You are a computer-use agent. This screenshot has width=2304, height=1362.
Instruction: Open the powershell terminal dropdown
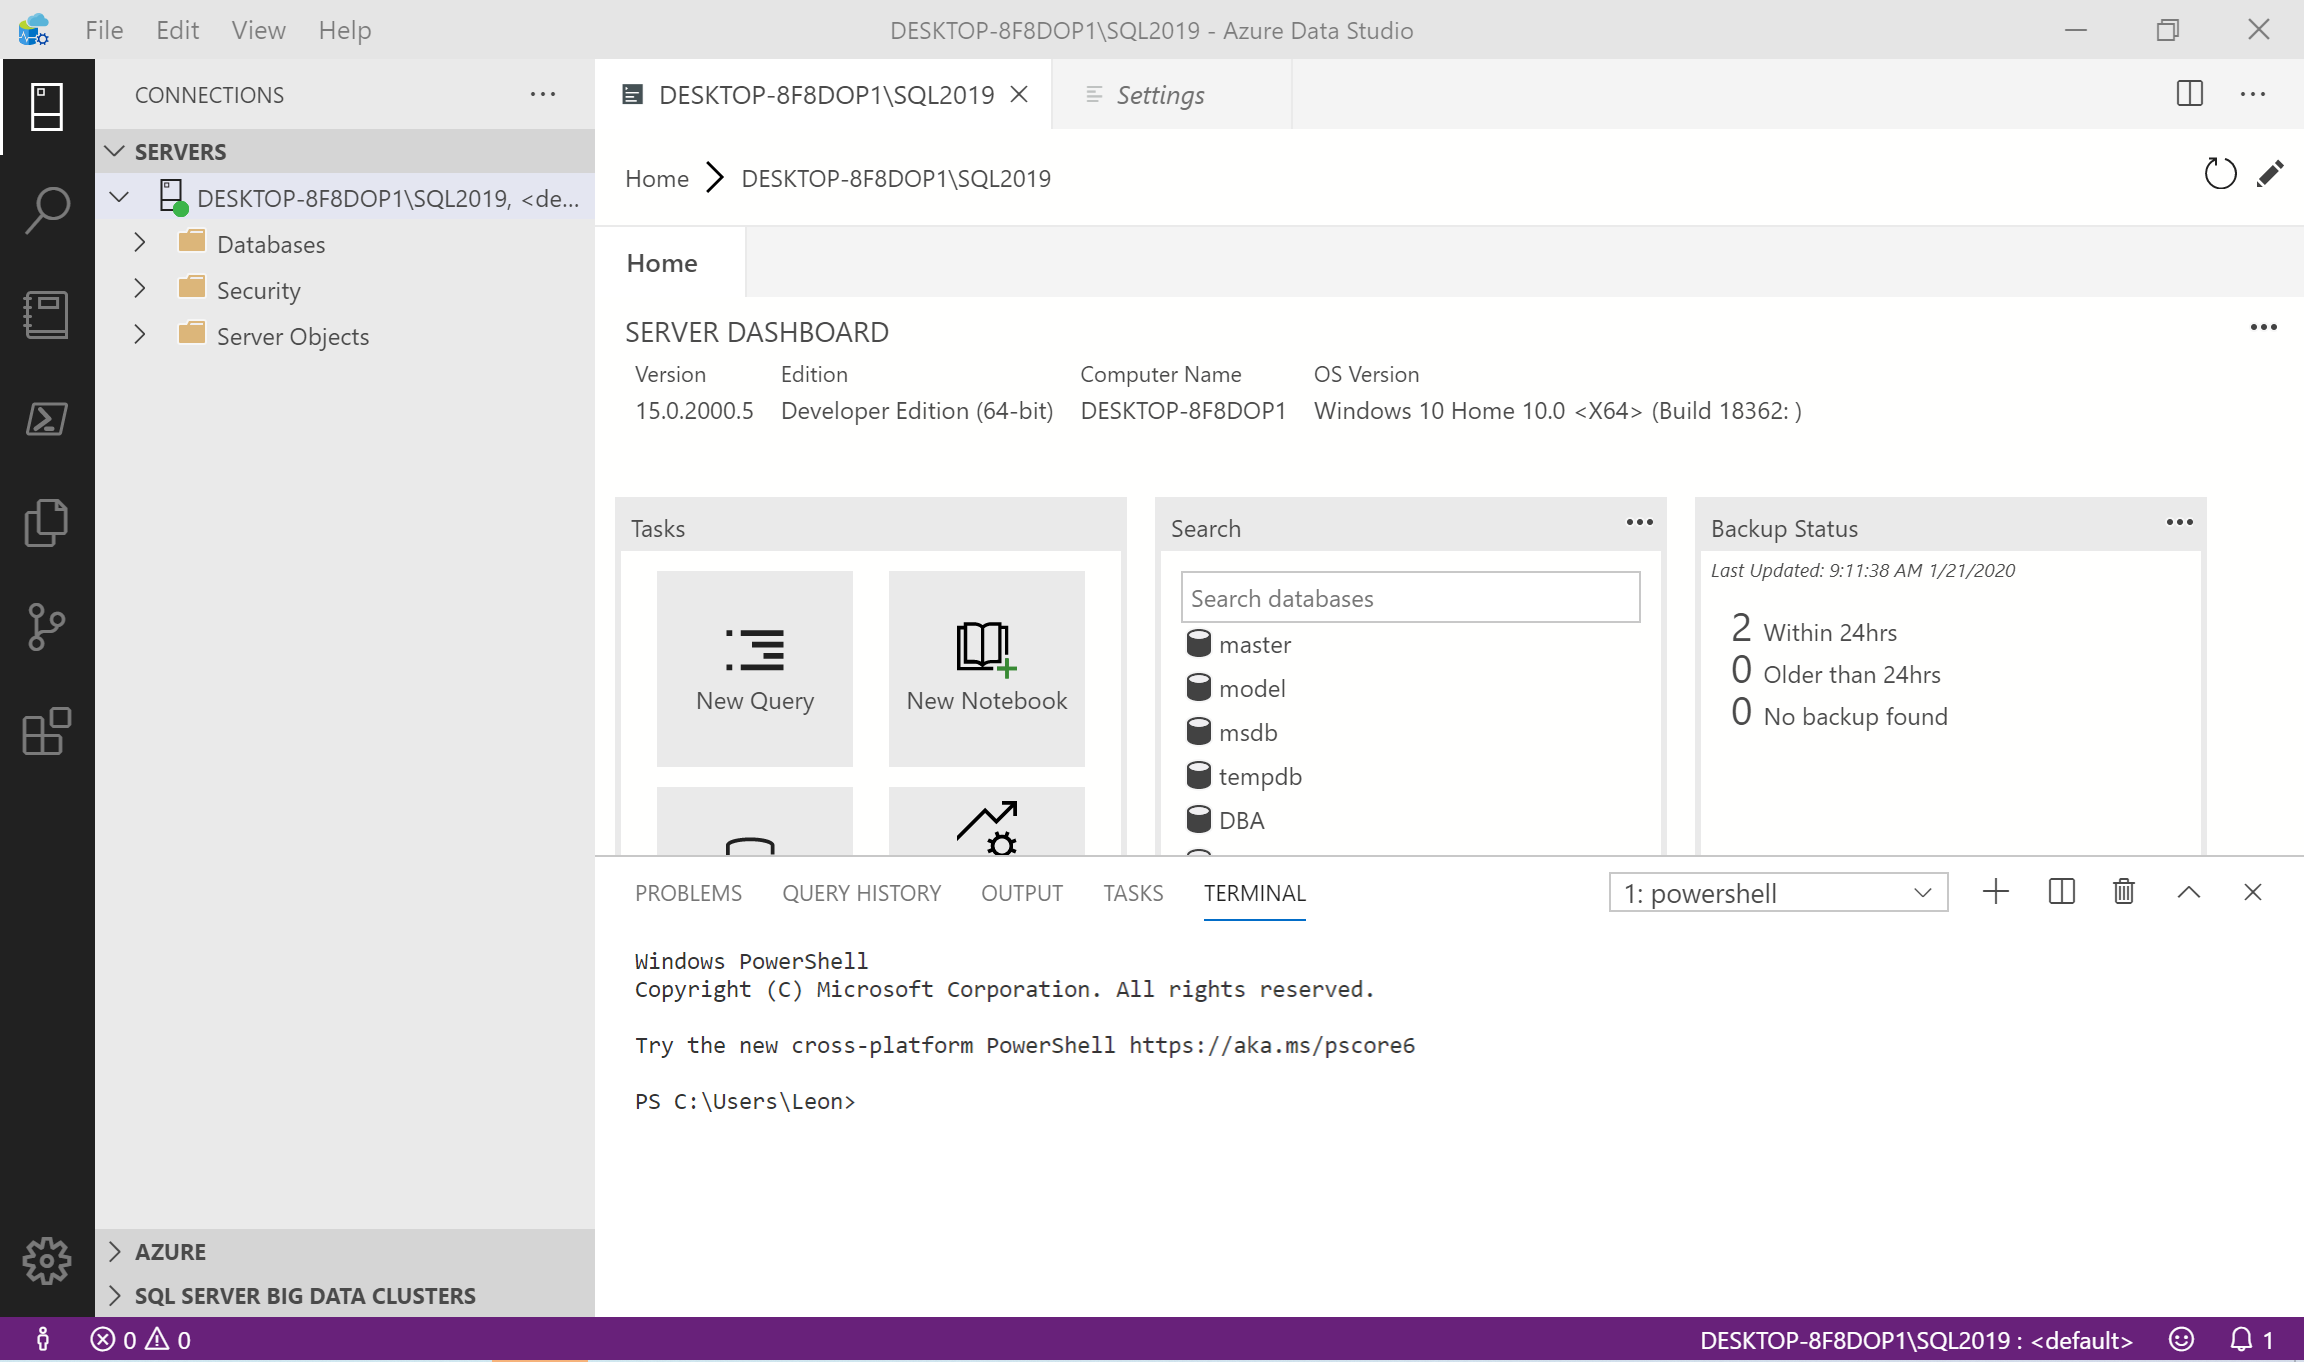click(x=1778, y=893)
